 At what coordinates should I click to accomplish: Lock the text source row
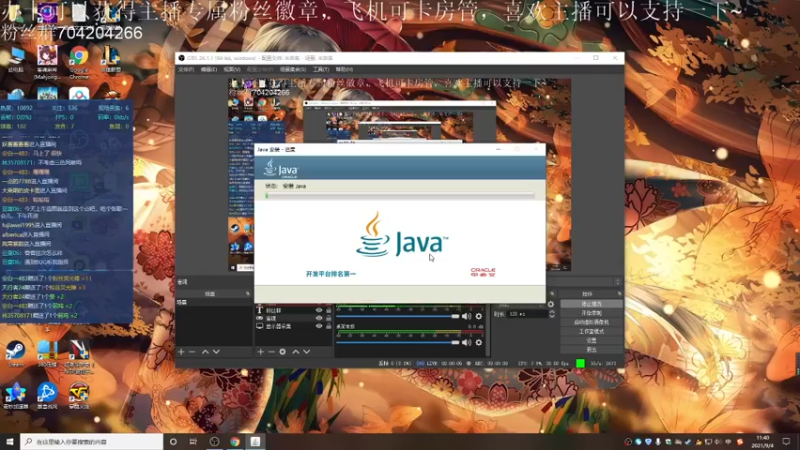pyautogui.click(x=329, y=310)
